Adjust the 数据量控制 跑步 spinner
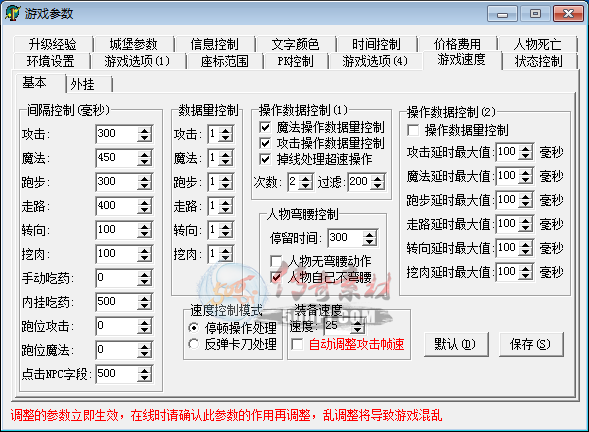The image size is (589, 432). click(x=226, y=182)
